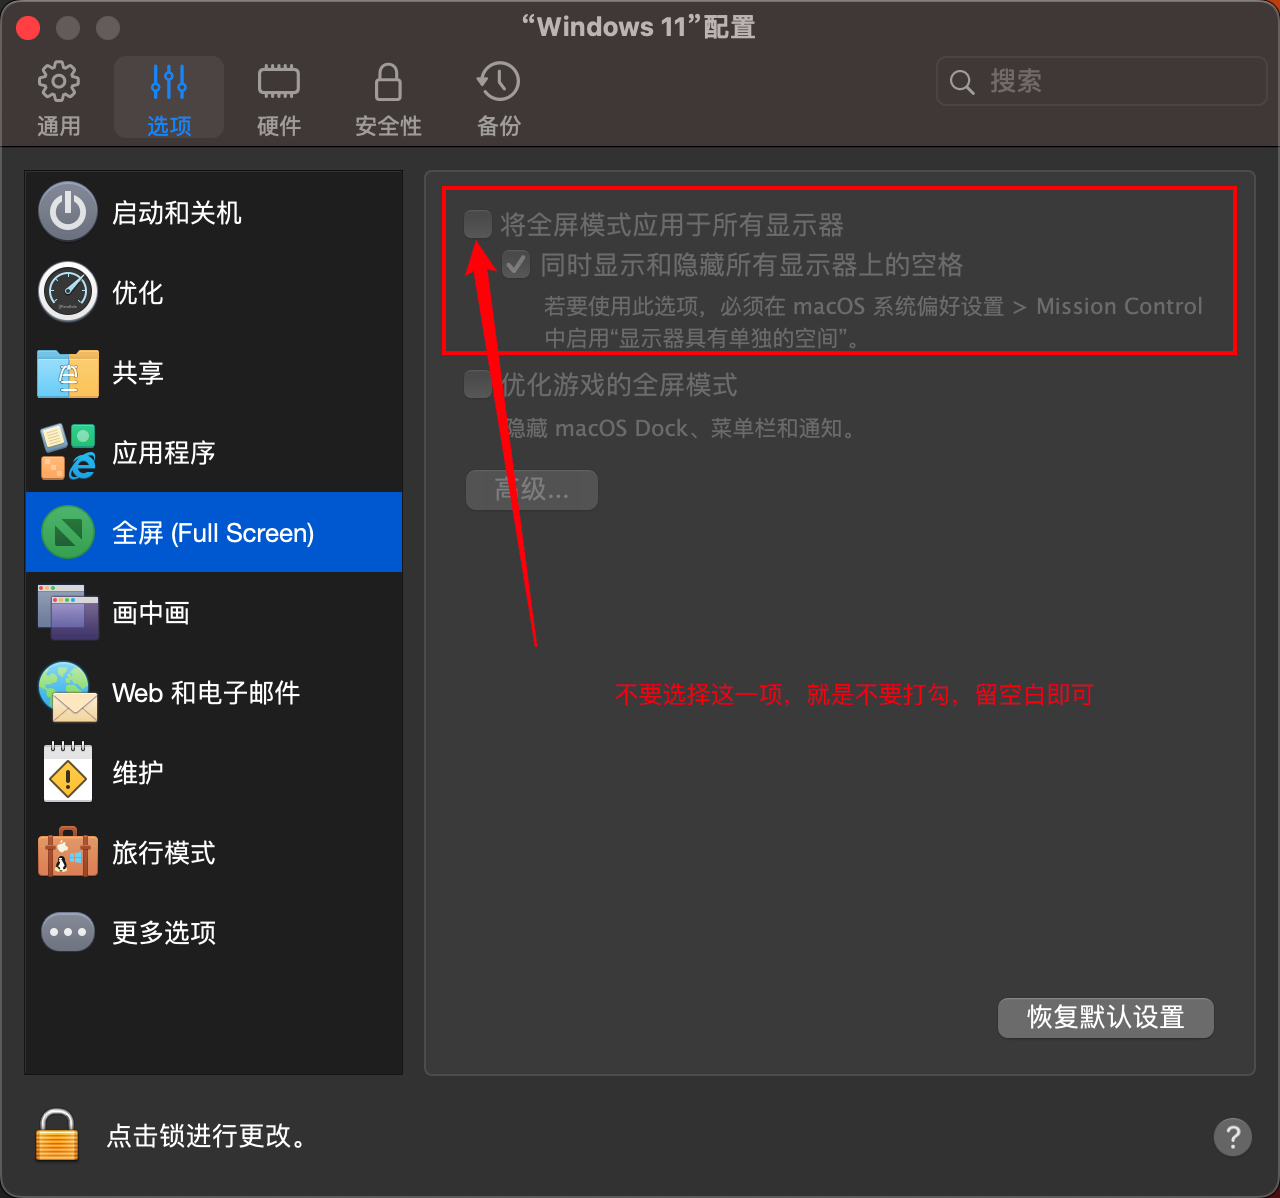Open the 备份 (Backup) clock icon

coord(498,82)
